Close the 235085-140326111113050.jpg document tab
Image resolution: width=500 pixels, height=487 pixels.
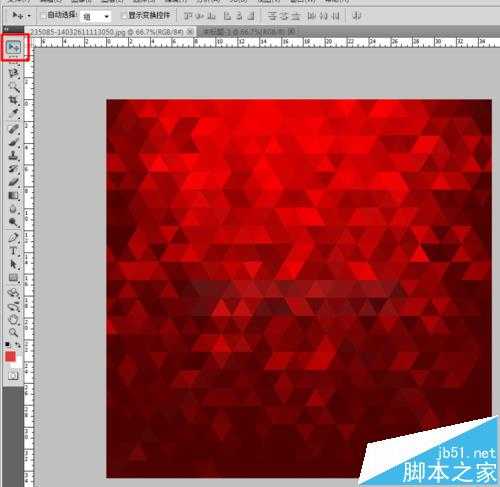click(x=189, y=32)
